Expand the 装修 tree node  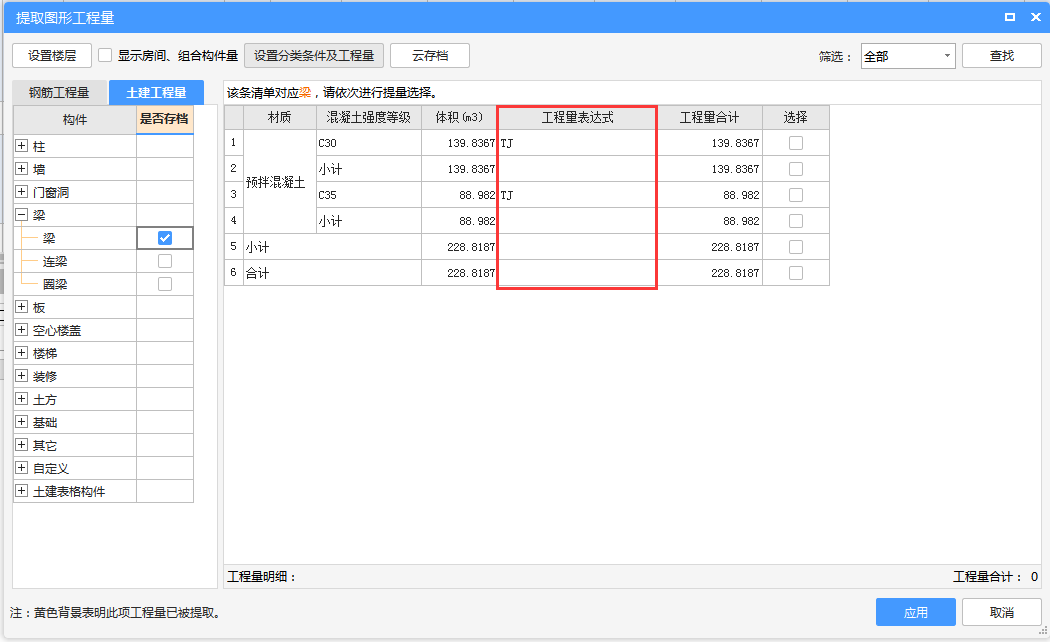click(x=22, y=376)
